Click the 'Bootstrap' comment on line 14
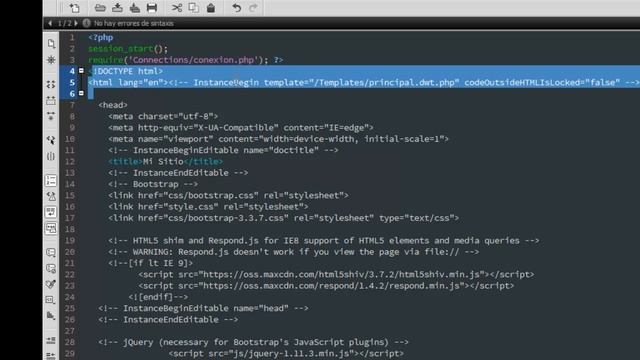 pyautogui.click(x=153, y=184)
